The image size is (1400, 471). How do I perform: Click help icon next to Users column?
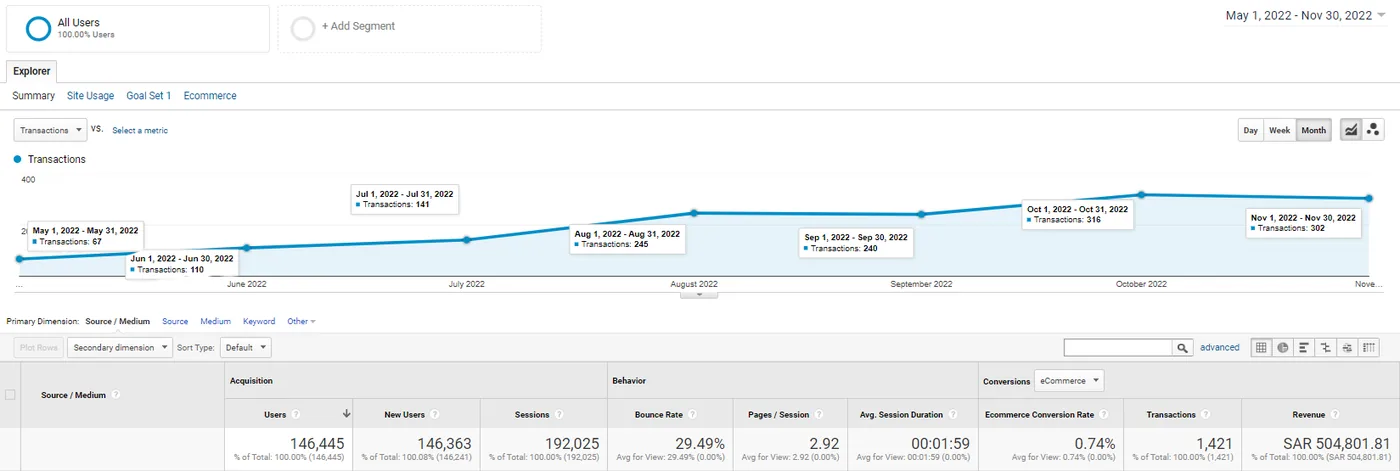click(296, 414)
